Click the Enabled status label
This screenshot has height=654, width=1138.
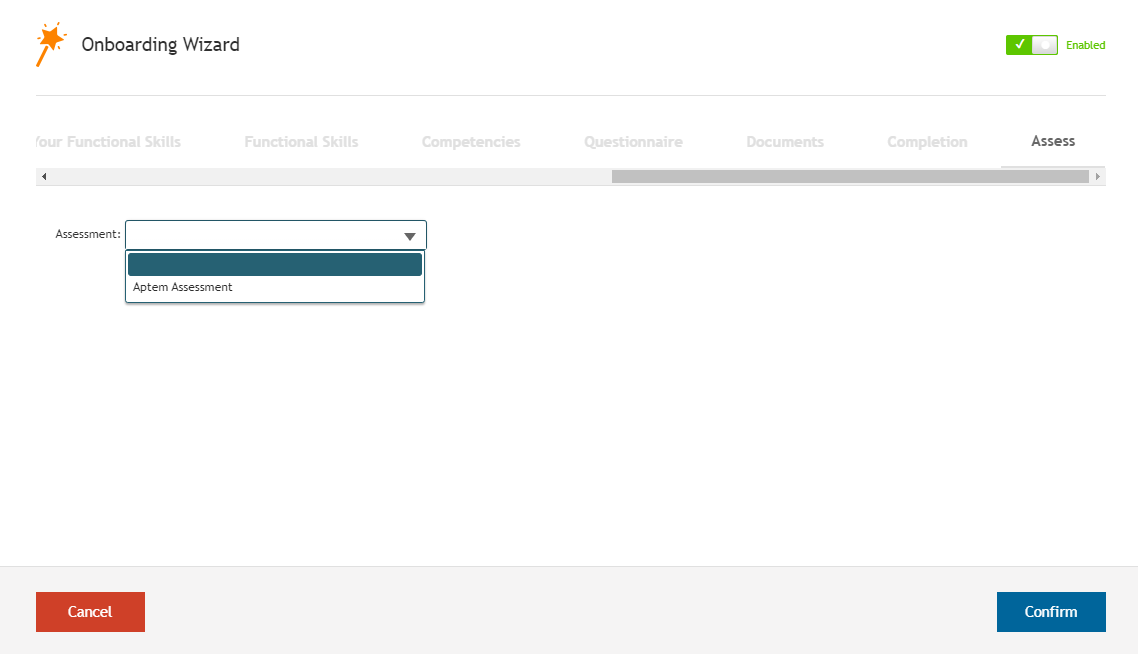pyautogui.click(x=1085, y=45)
